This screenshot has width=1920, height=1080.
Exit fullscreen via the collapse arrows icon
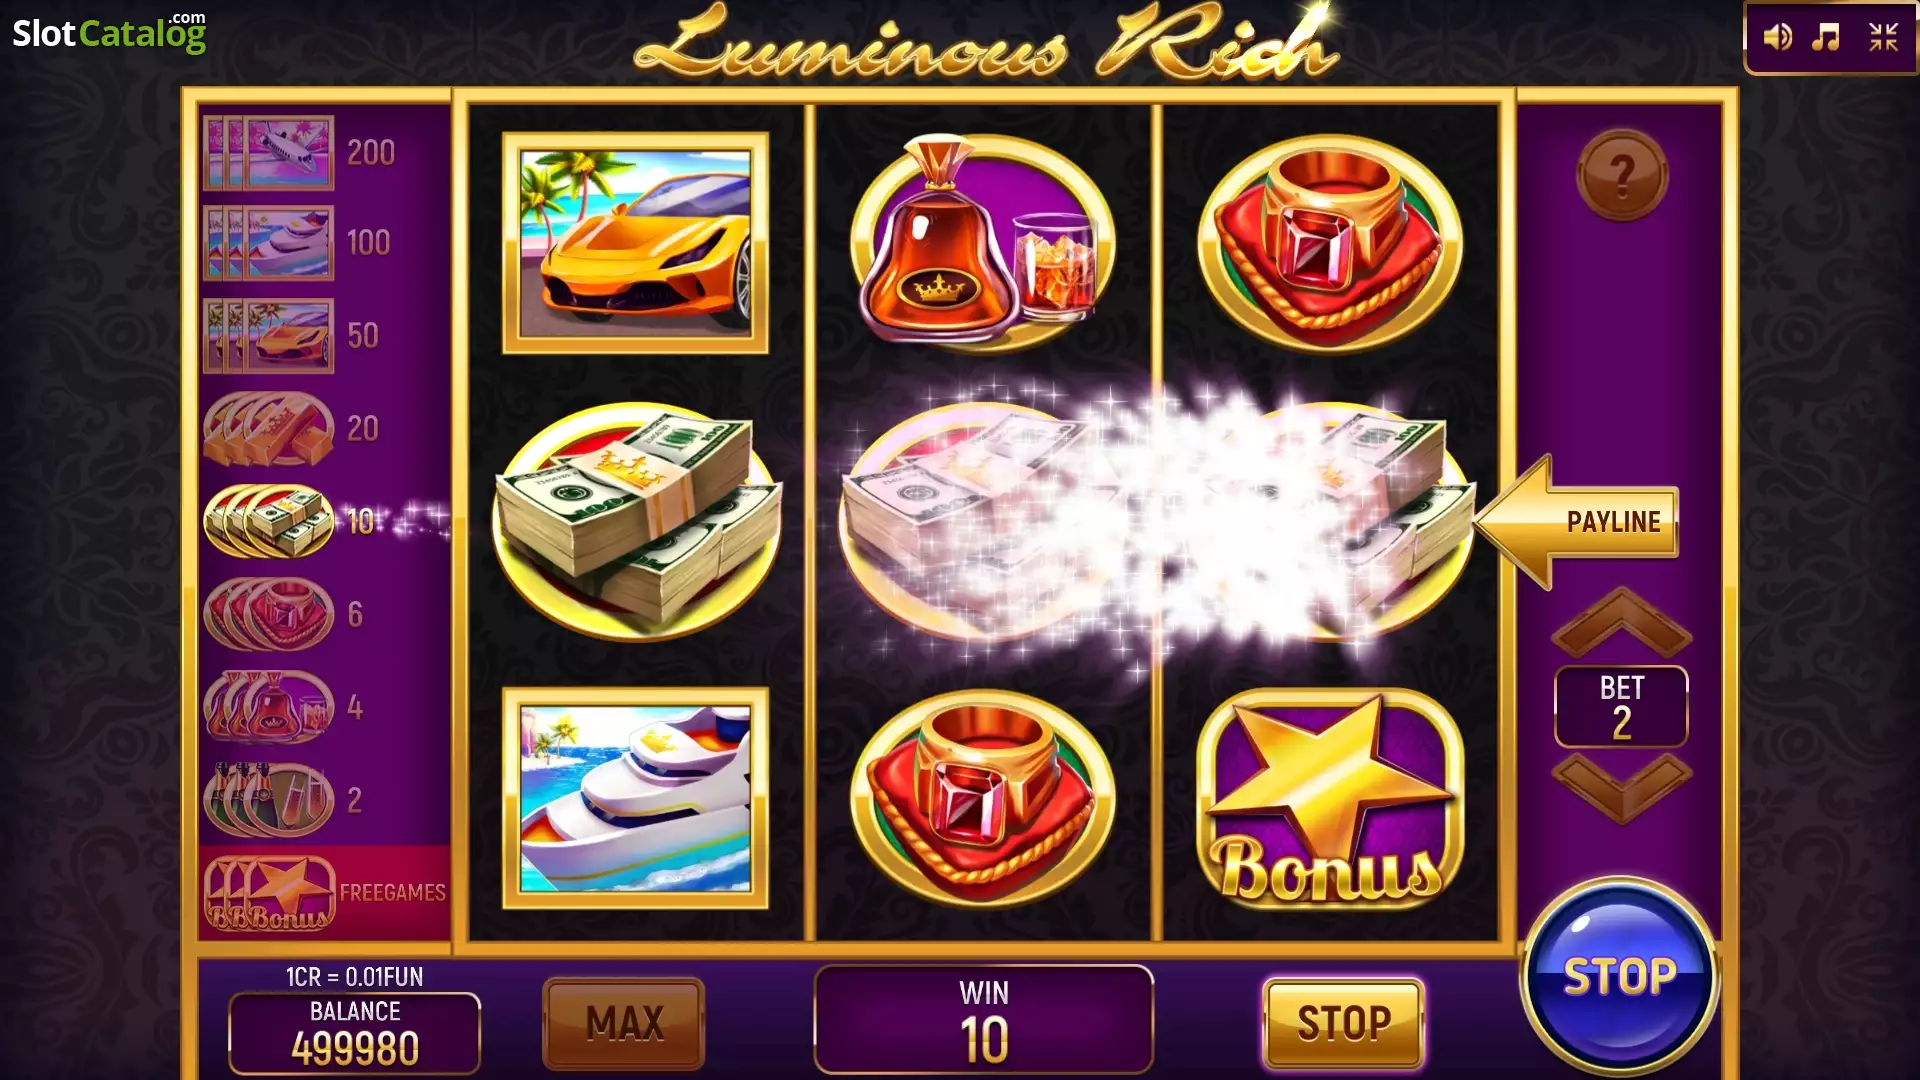pos(1883,37)
